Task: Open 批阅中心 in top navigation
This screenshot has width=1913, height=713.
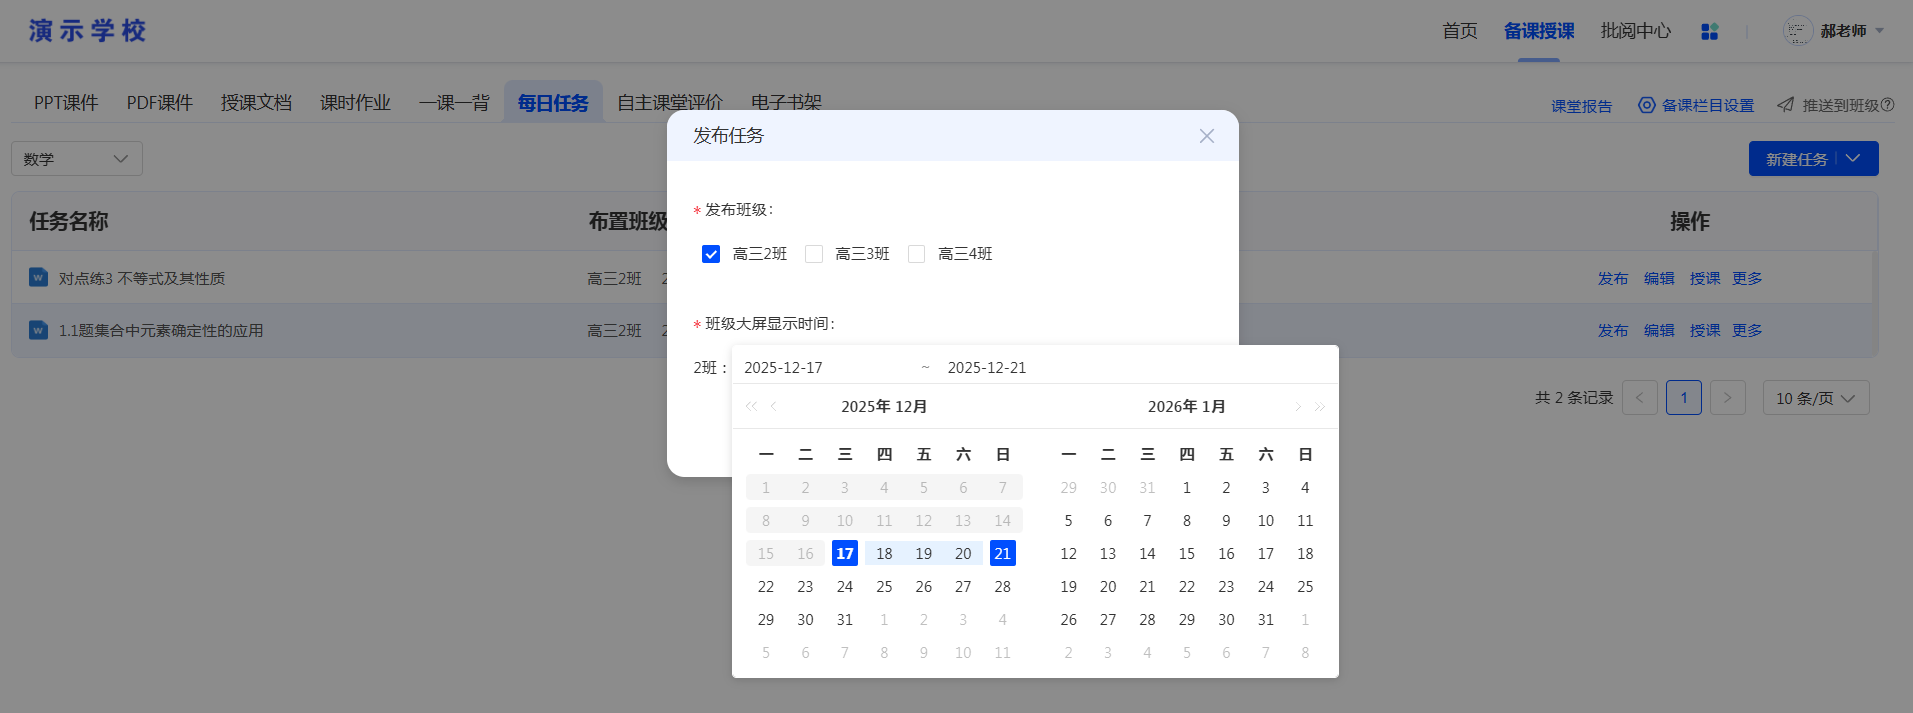Action: (1635, 31)
